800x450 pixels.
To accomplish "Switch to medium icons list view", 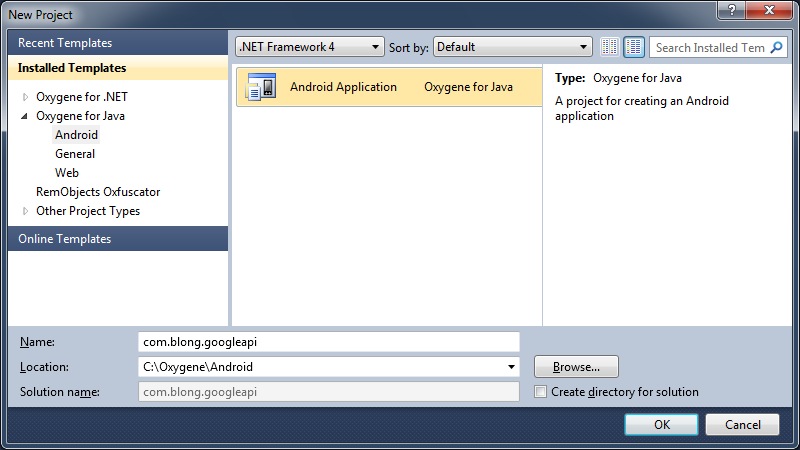I will pos(634,47).
